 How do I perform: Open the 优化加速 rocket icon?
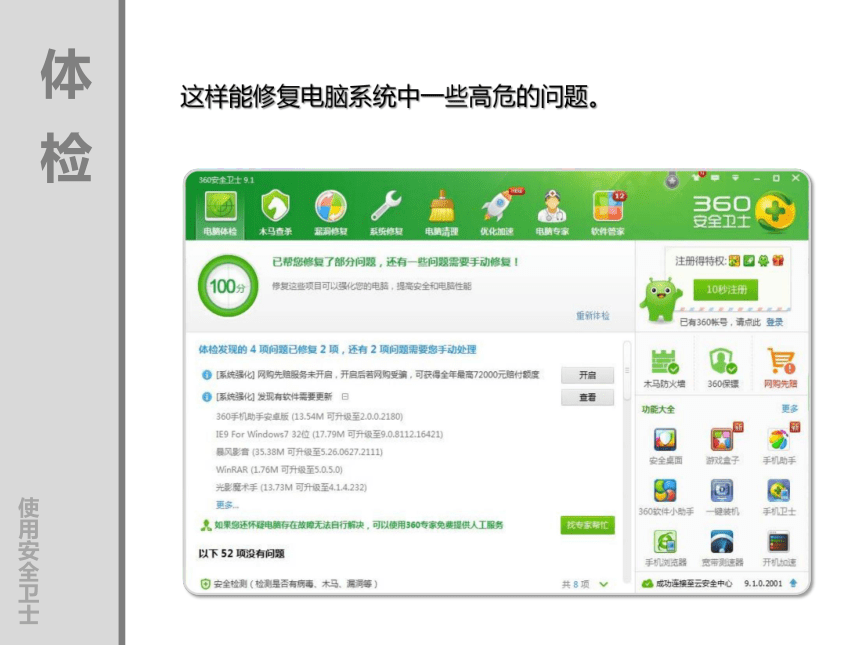(499, 205)
